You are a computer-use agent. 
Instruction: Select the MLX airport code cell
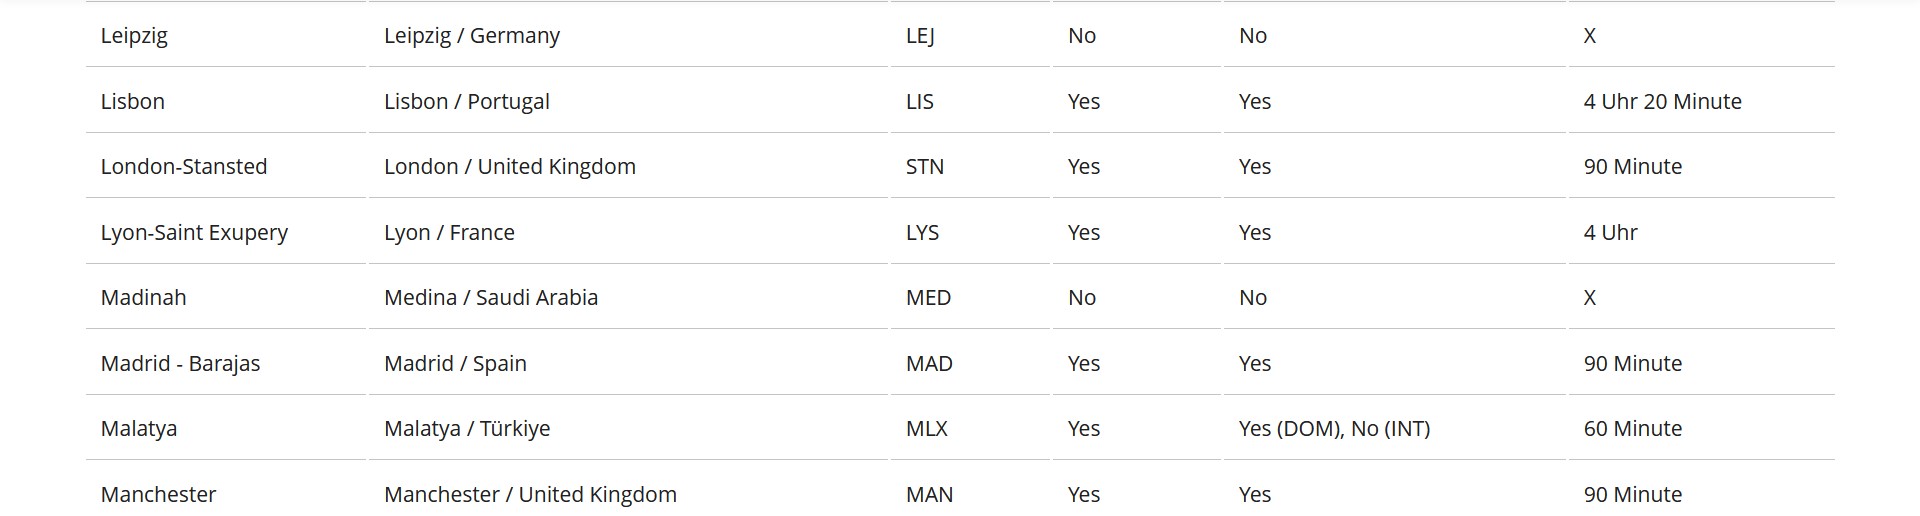coord(926,429)
